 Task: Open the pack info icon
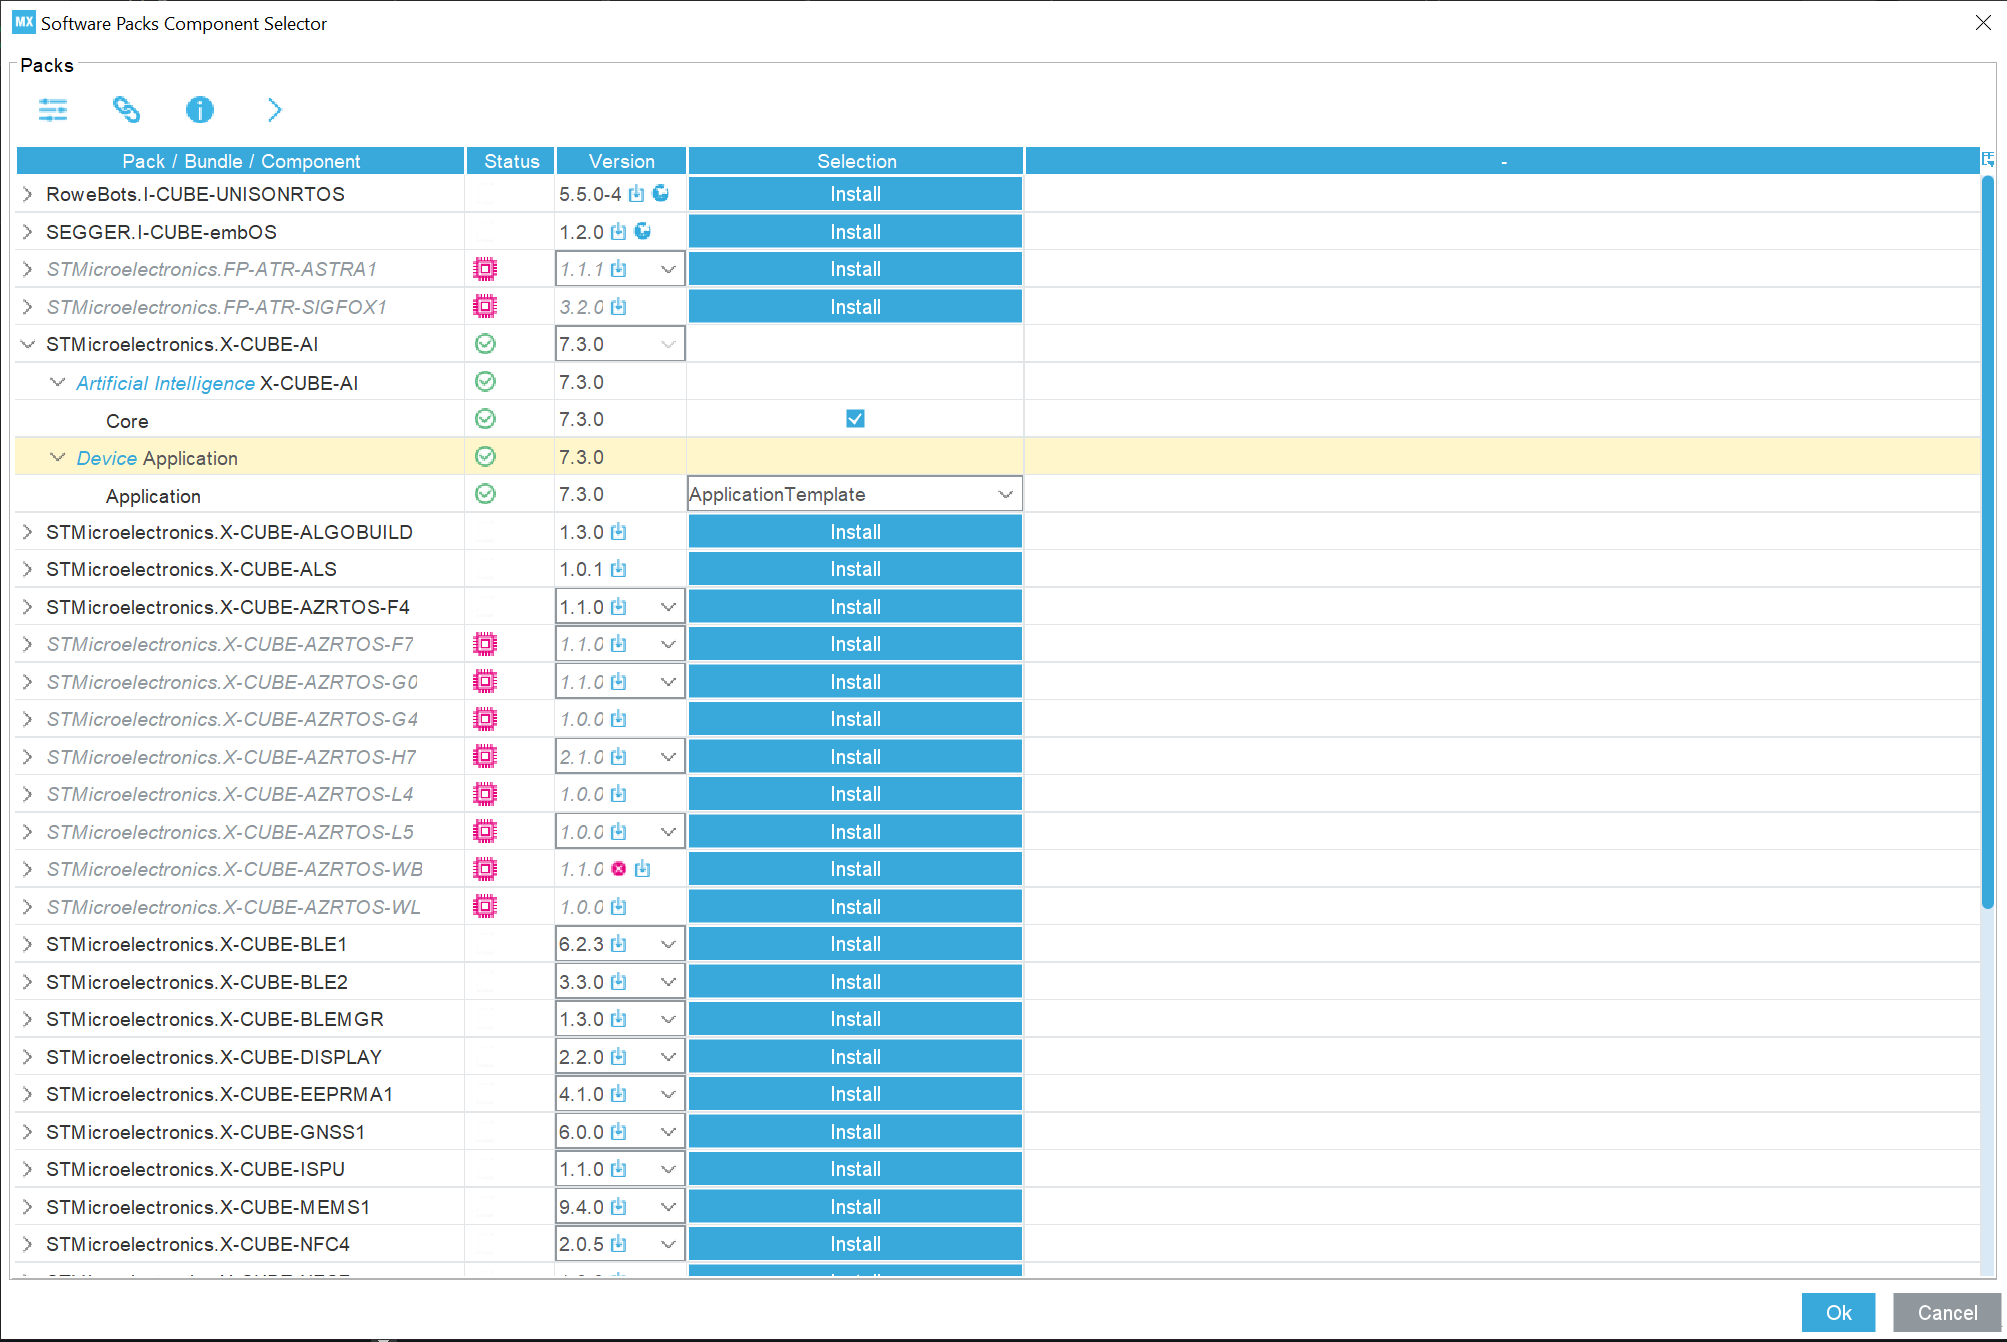click(x=200, y=109)
